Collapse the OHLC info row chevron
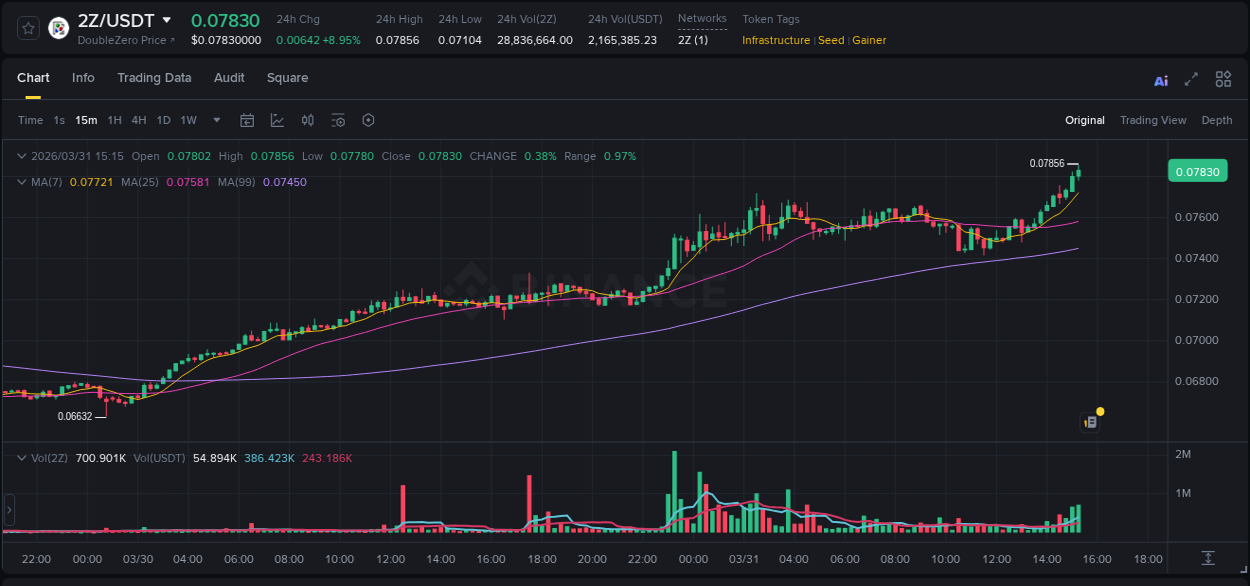This screenshot has width=1250, height=586. point(21,156)
